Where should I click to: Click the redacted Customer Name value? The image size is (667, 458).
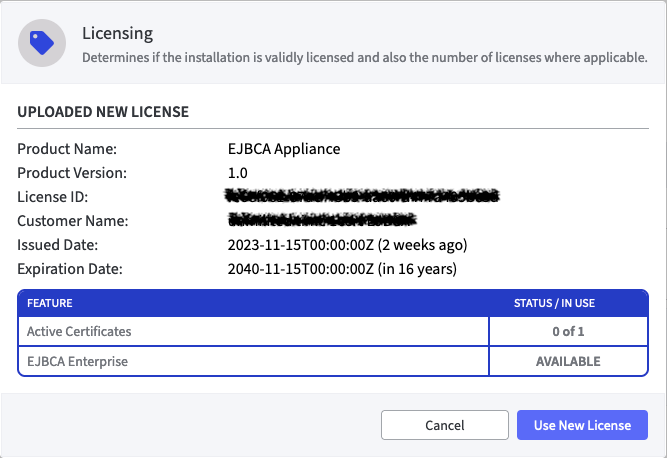coord(322,220)
